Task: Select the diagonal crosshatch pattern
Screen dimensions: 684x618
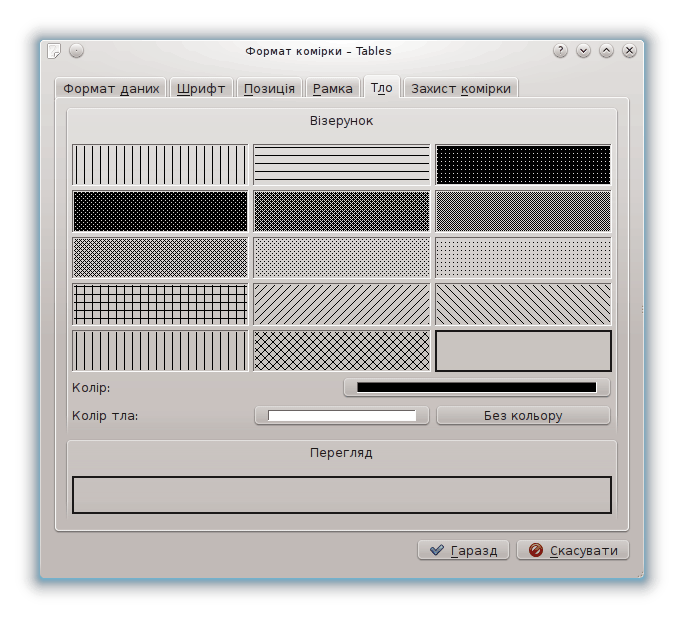Action: 341,351
